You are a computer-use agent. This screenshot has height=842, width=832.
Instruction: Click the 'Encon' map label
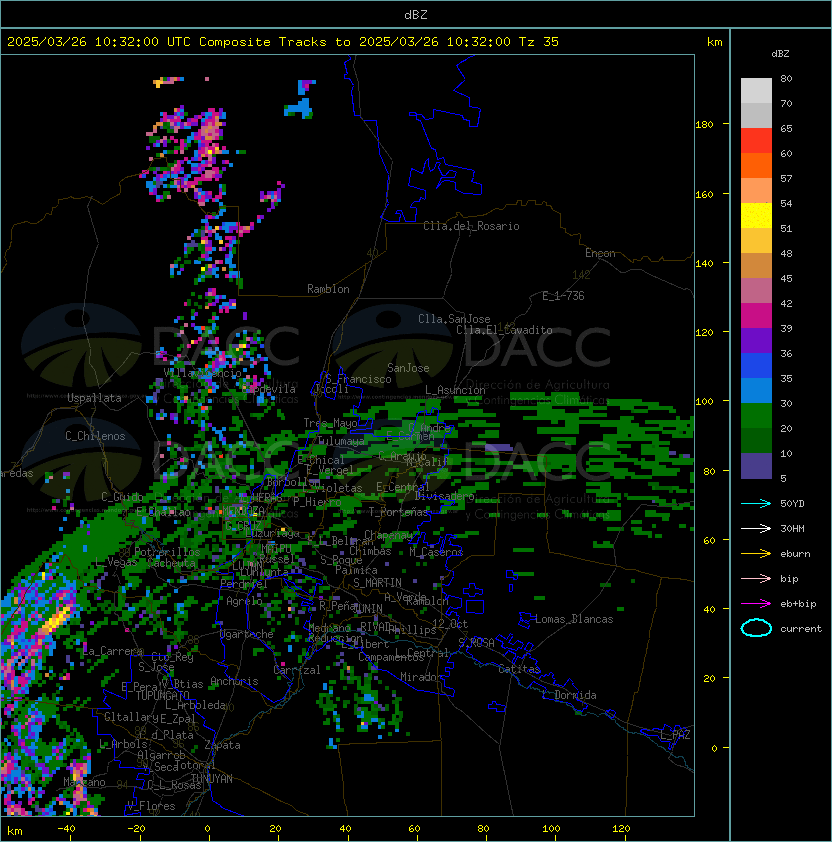600,253
